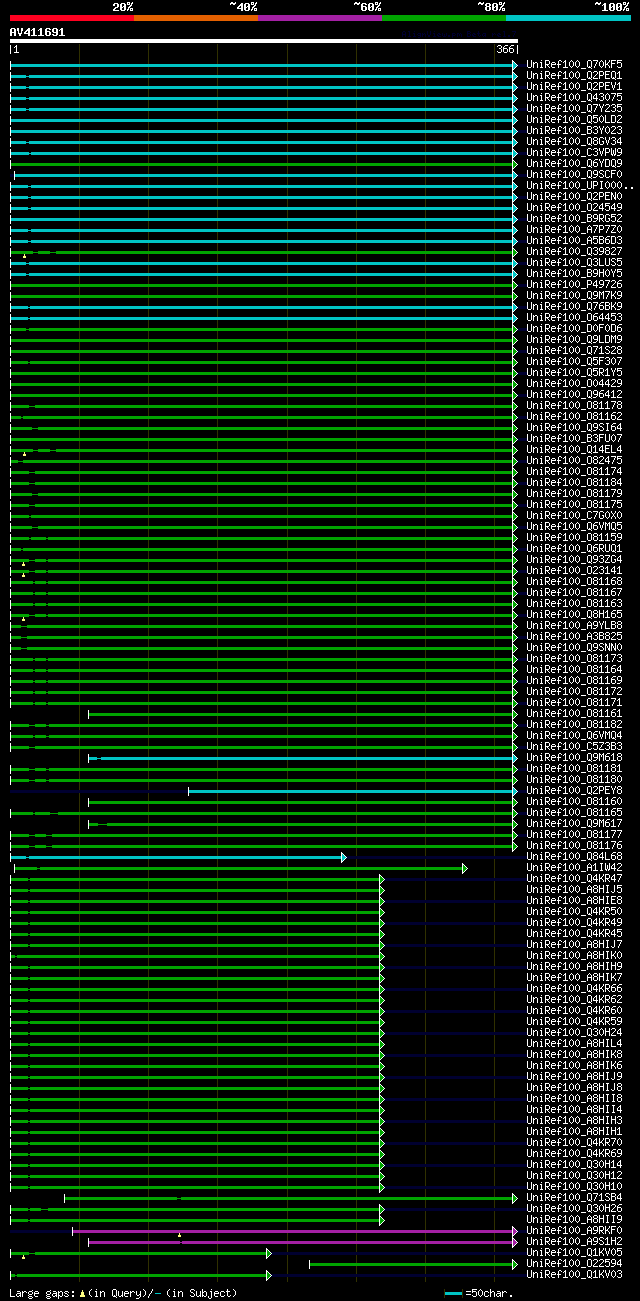Open the UniRef100_Q70KF5 hit label
This screenshot has height=1301, width=640.
[x=574, y=64]
